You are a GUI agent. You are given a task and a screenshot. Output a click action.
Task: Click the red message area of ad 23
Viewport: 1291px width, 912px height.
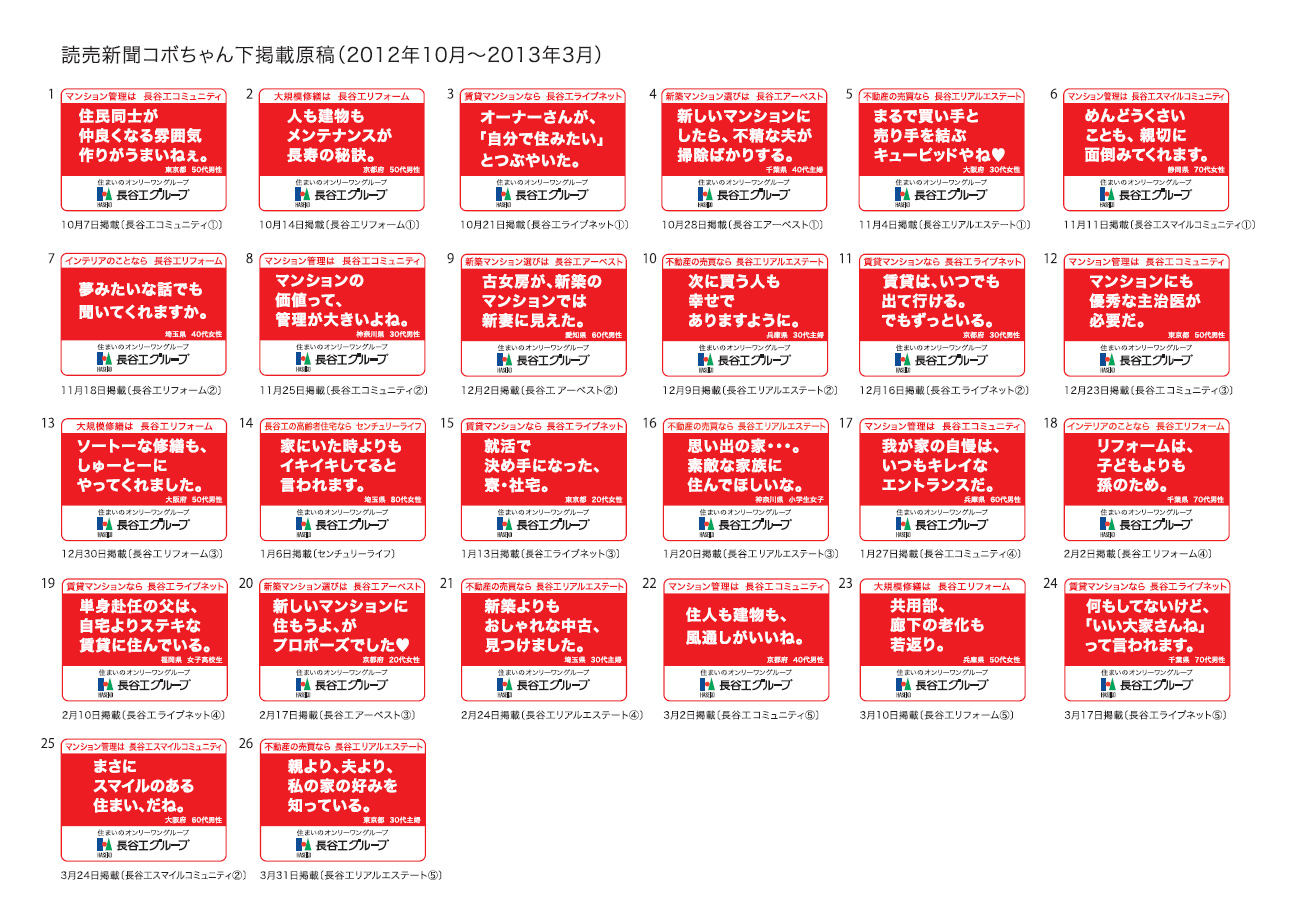click(x=942, y=628)
